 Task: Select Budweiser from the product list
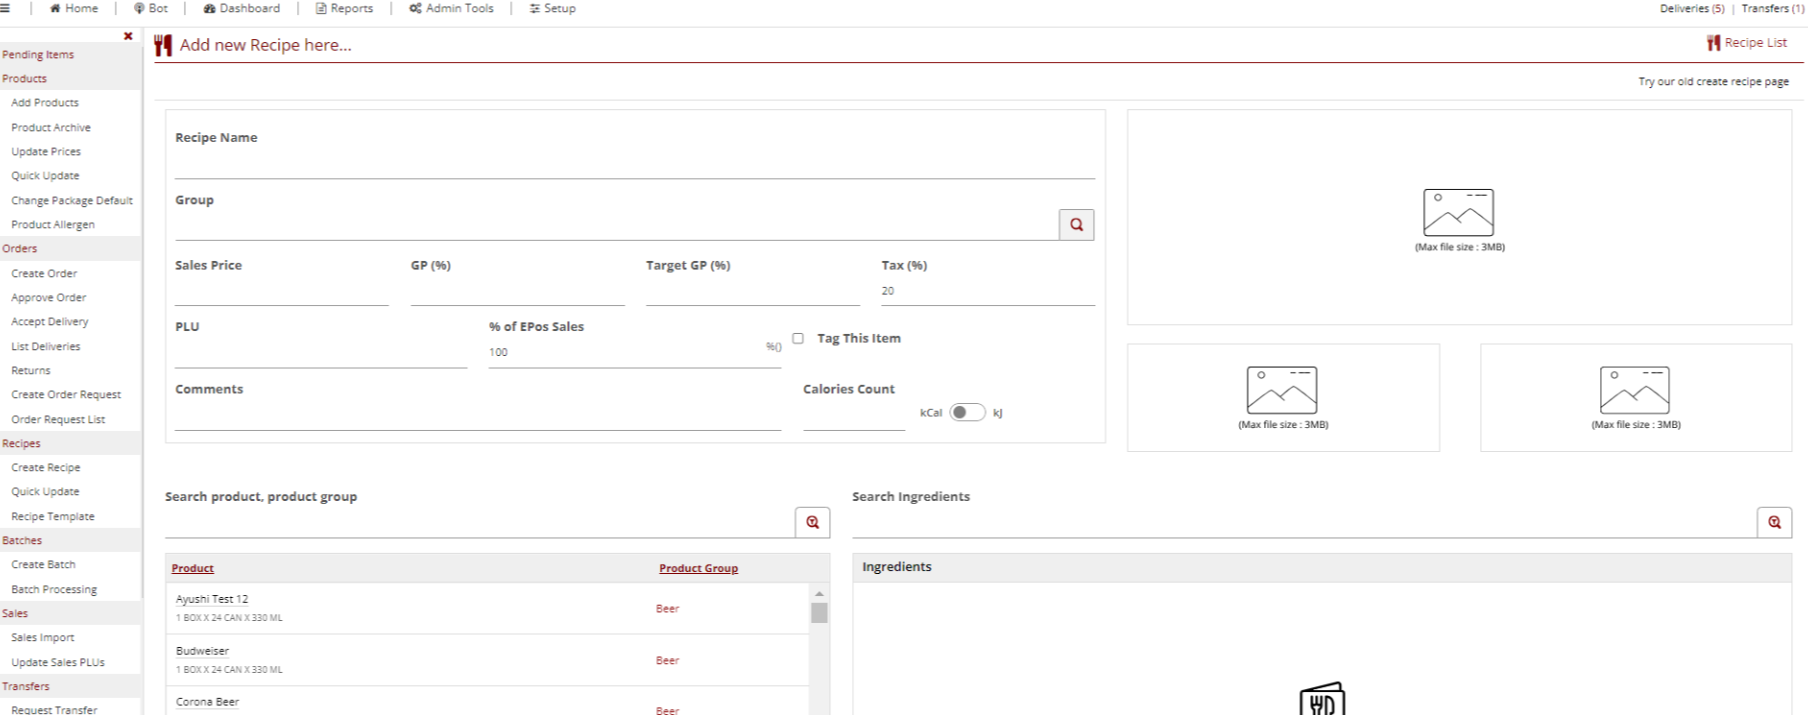coord(203,651)
